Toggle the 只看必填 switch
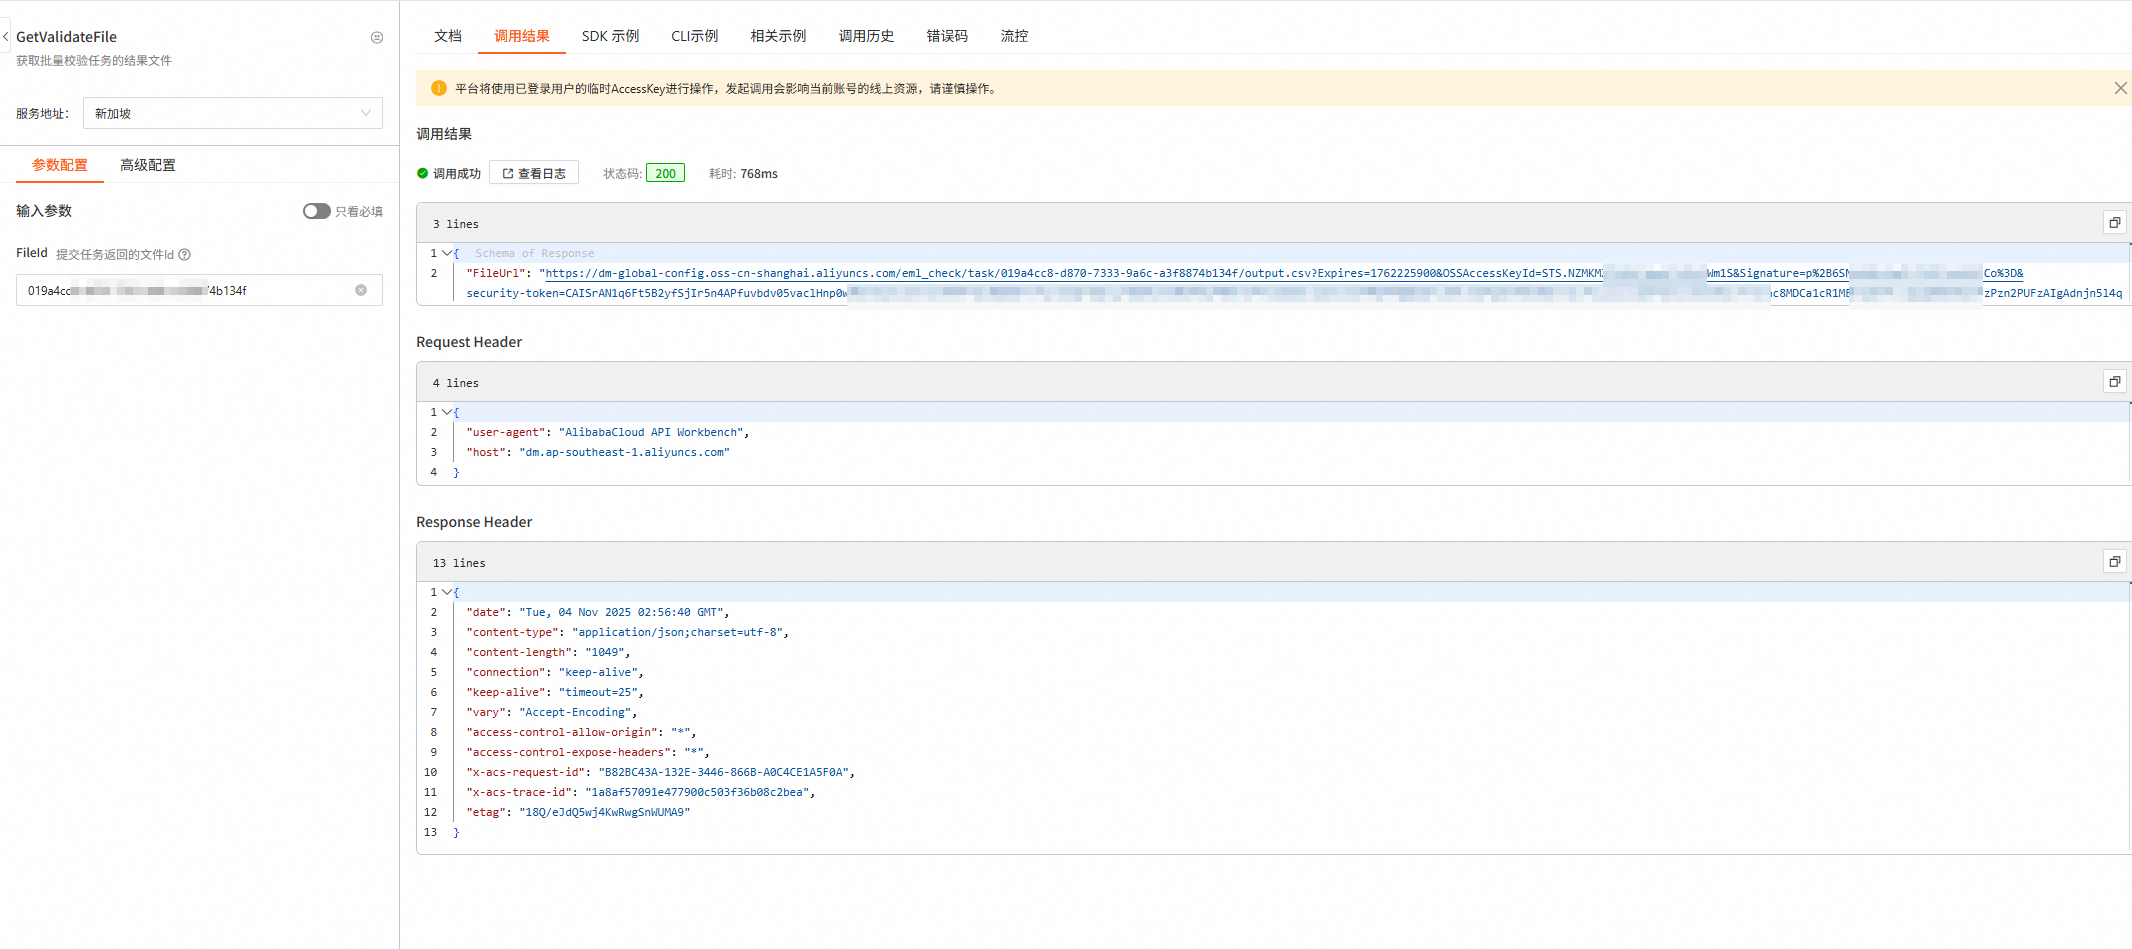Viewport: 2132px width, 949px height. (x=317, y=211)
